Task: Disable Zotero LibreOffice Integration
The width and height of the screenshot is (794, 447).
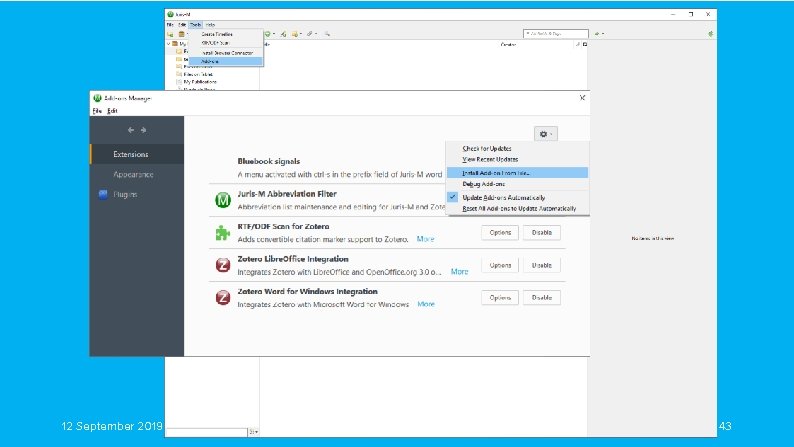Action: point(542,265)
